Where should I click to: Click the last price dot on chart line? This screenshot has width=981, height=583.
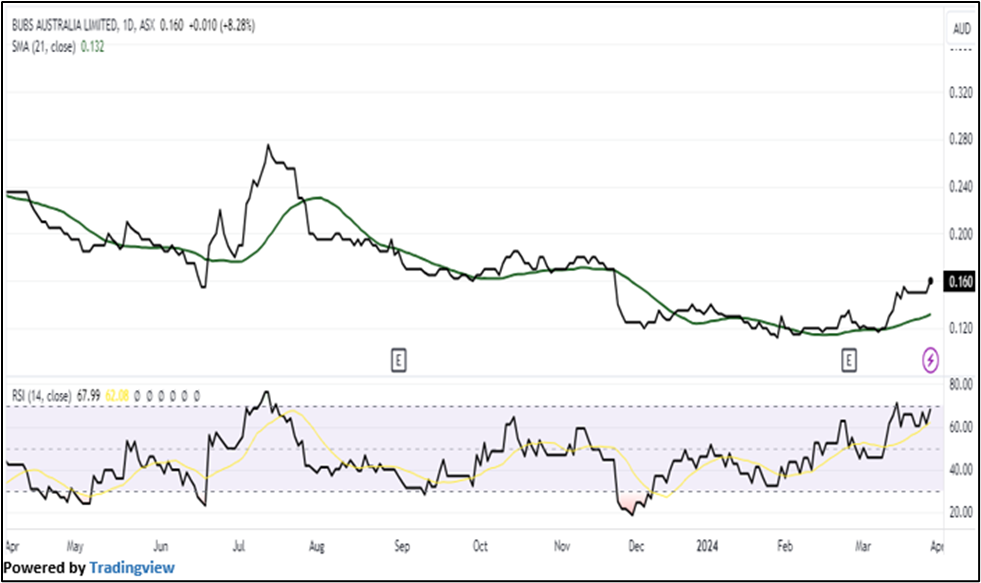click(x=931, y=281)
